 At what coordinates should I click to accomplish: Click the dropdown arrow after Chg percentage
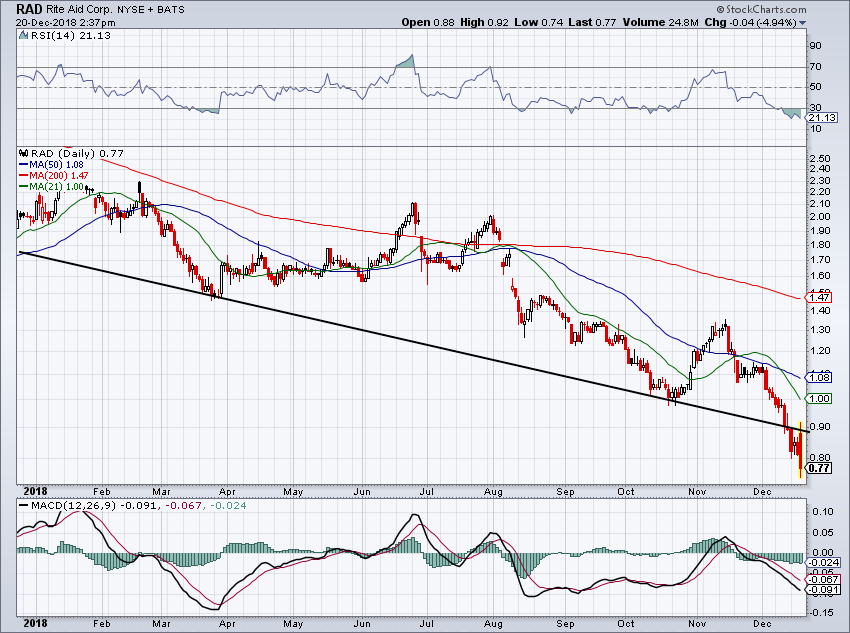(802, 23)
